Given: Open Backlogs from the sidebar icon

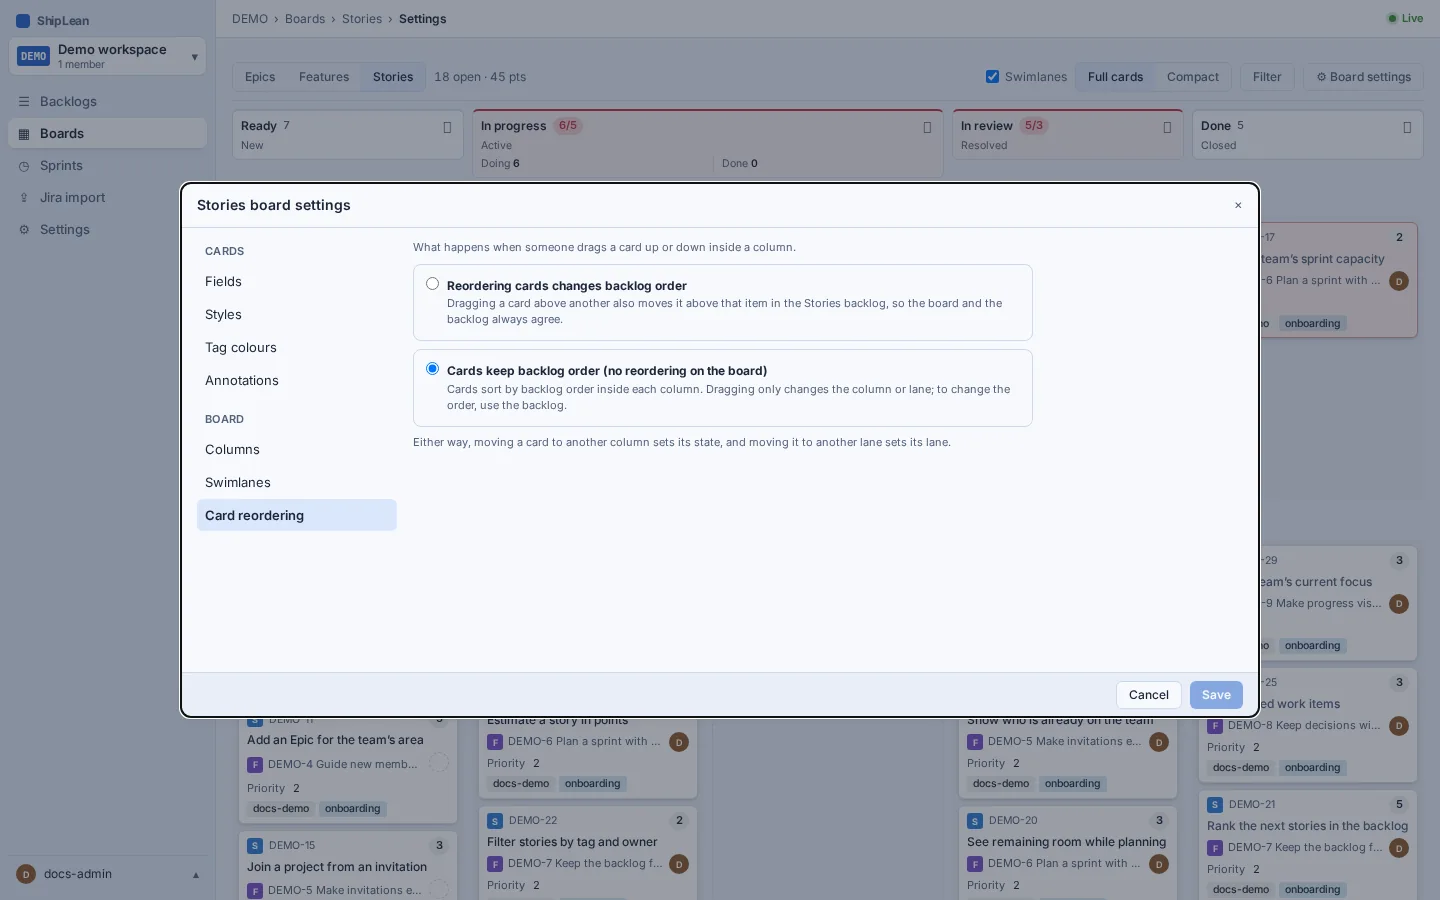Looking at the screenshot, I should click(24, 102).
